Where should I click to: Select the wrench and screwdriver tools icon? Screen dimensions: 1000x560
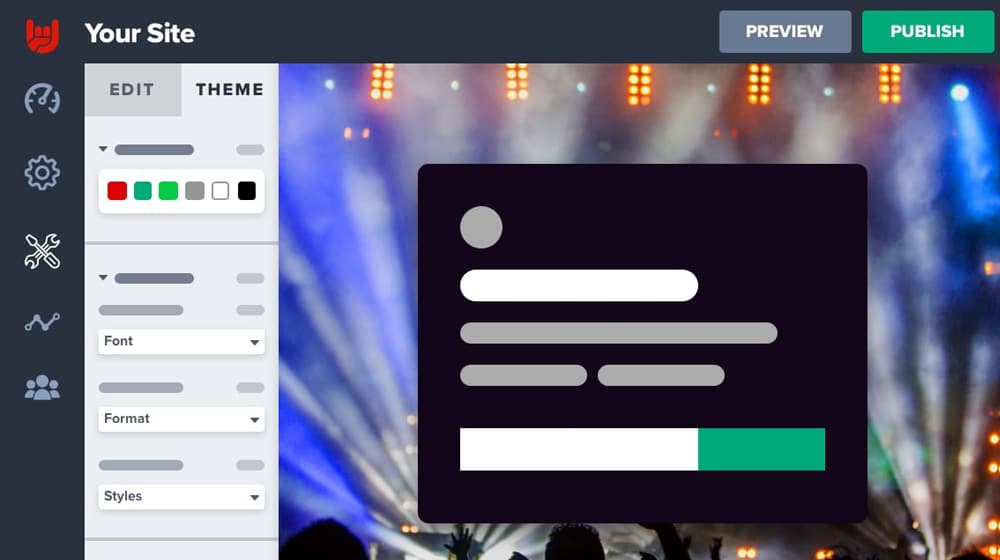pyautogui.click(x=43, y=251)
